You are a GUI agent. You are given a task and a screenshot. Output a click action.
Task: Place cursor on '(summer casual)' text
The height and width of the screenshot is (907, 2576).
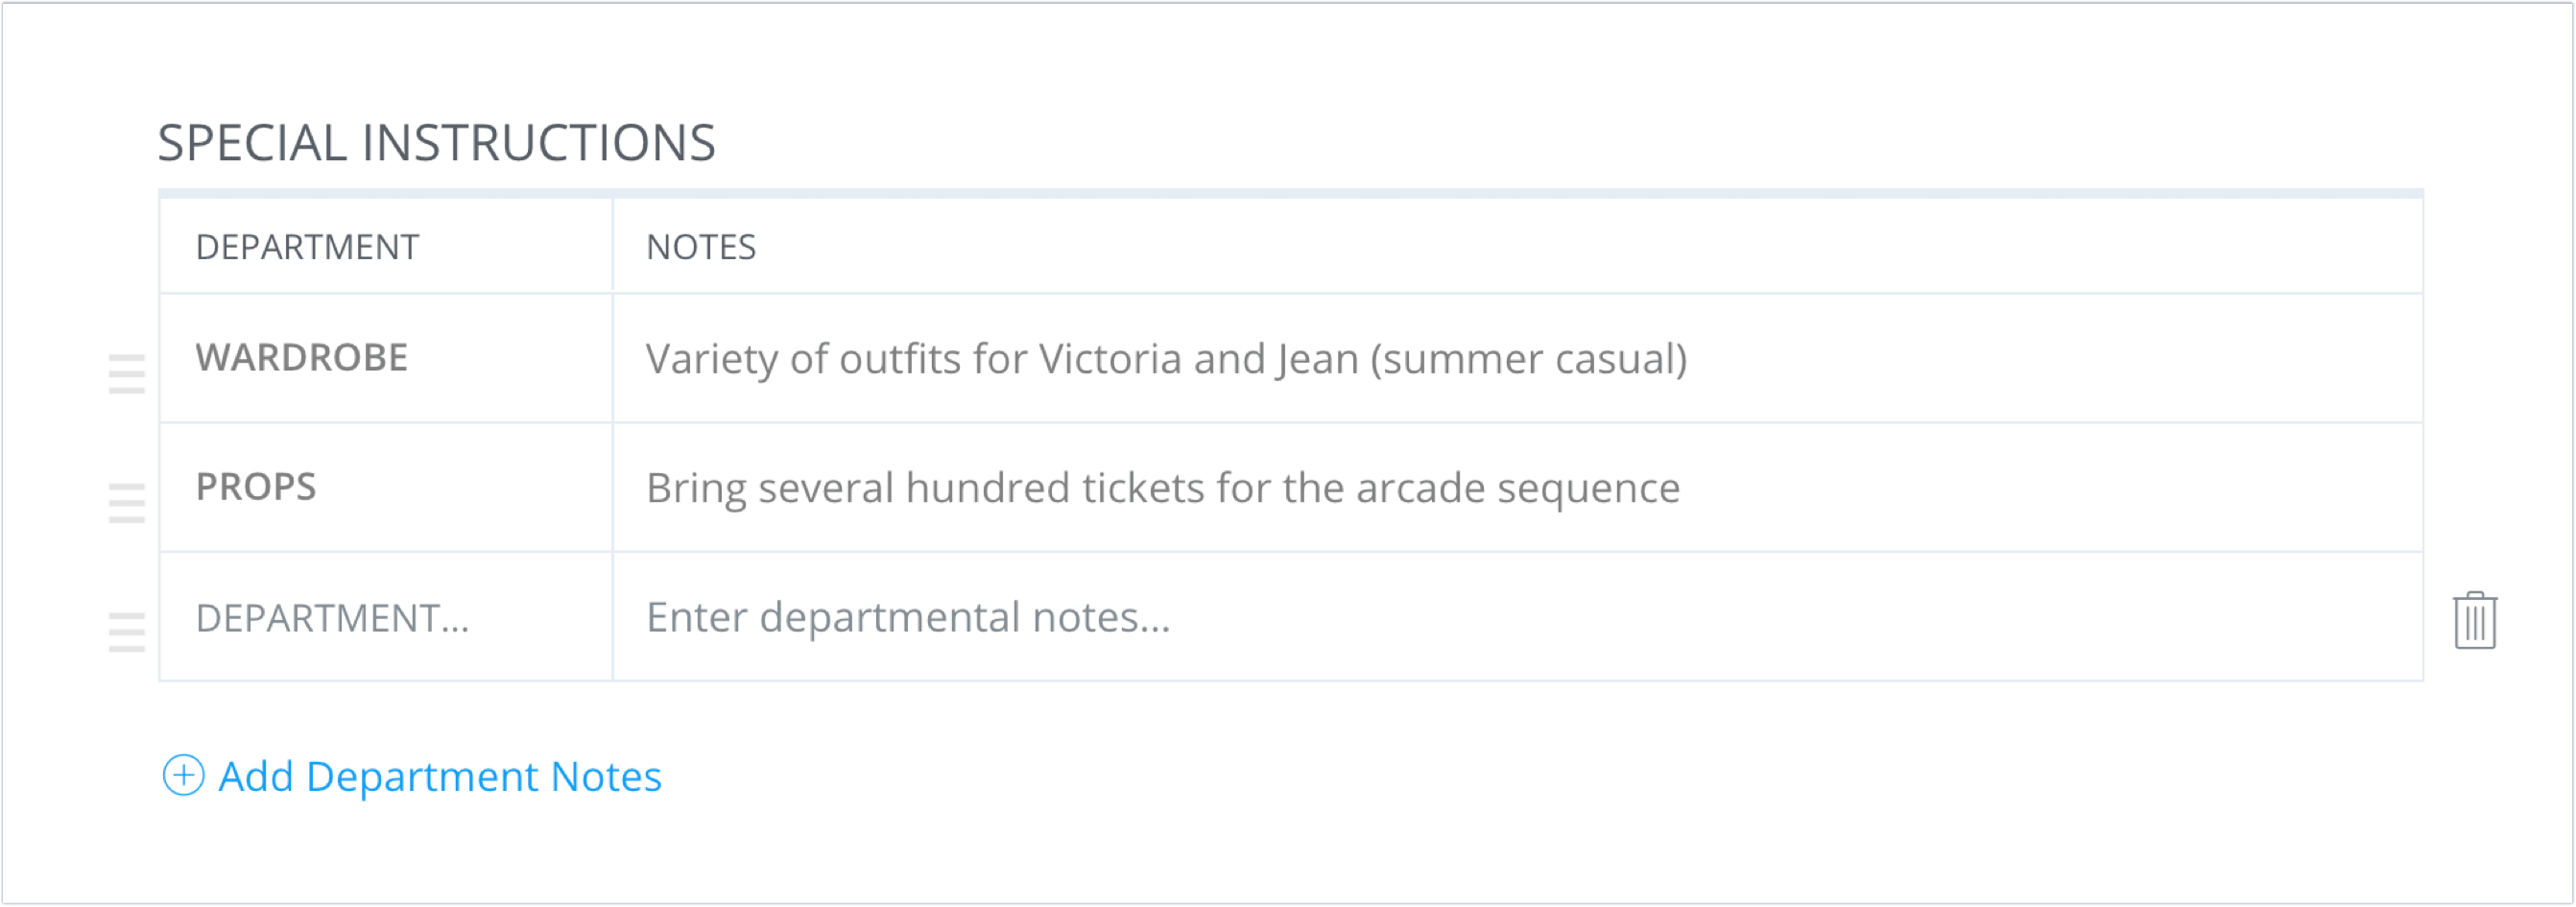[x=1529, y=359]
